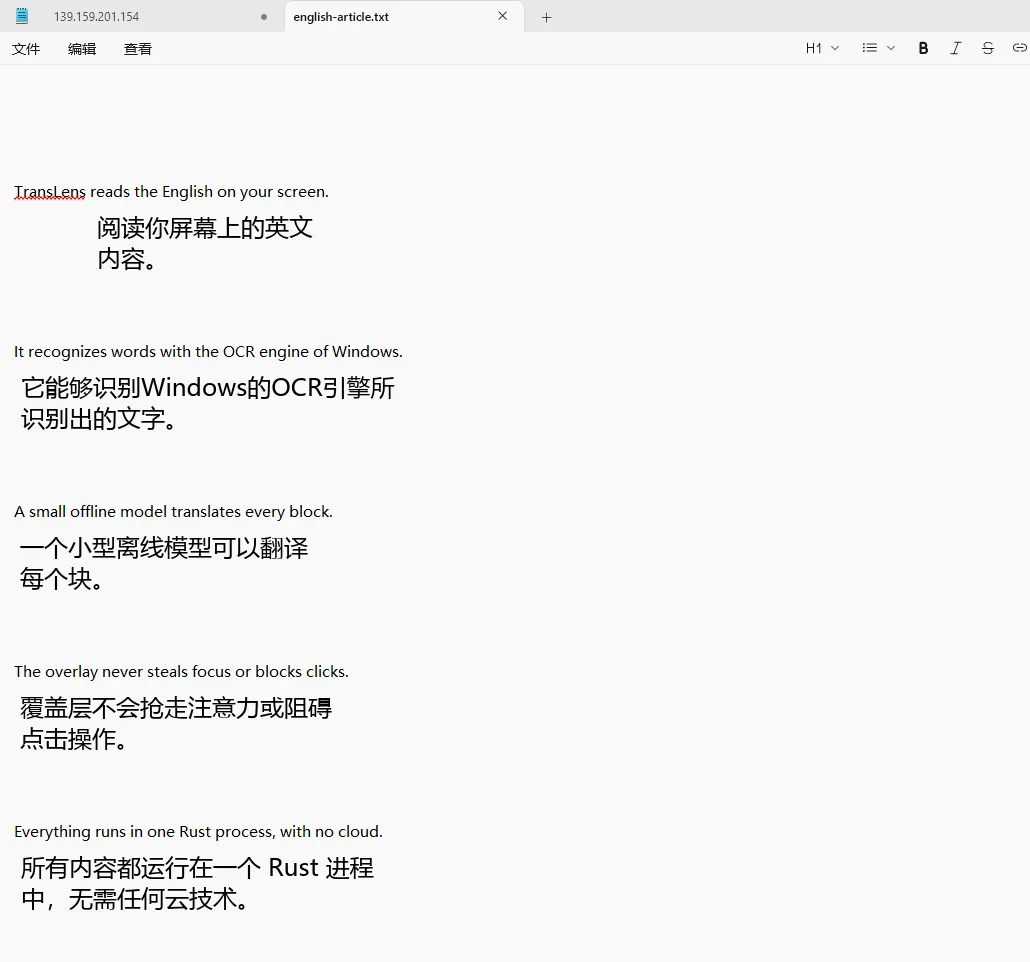Click the translation 一个小型离线模型可以翻译每个块。
1030x962 pixels.
pyautogui.click(x=164, y=563)
